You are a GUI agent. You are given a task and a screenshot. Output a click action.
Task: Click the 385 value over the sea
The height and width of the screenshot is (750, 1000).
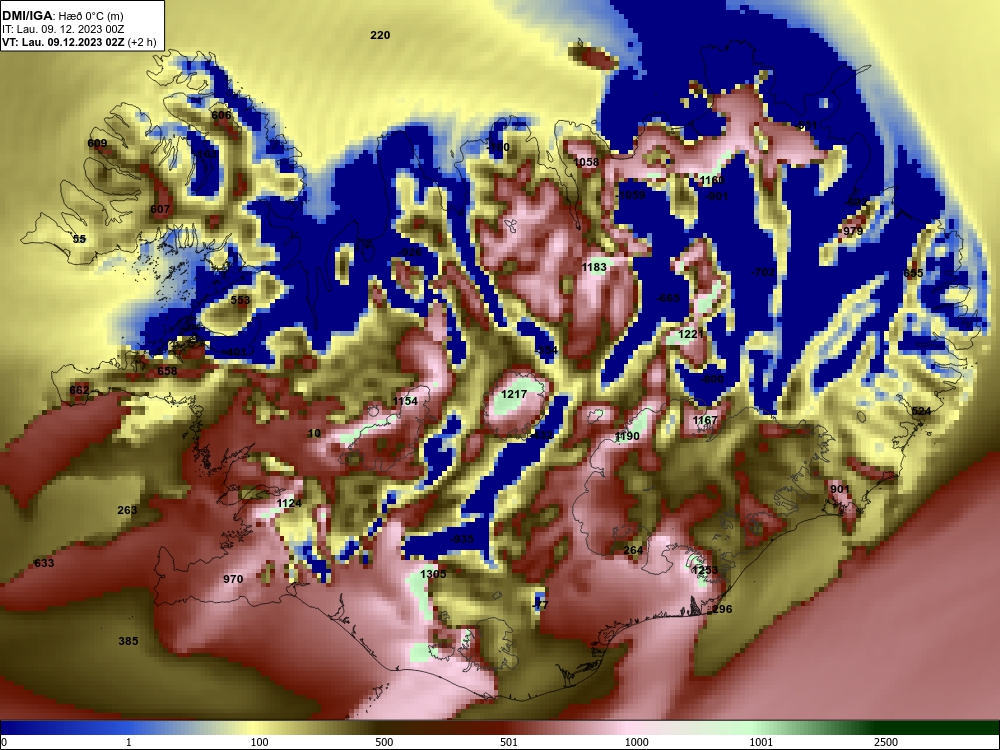tap(128, 641)
